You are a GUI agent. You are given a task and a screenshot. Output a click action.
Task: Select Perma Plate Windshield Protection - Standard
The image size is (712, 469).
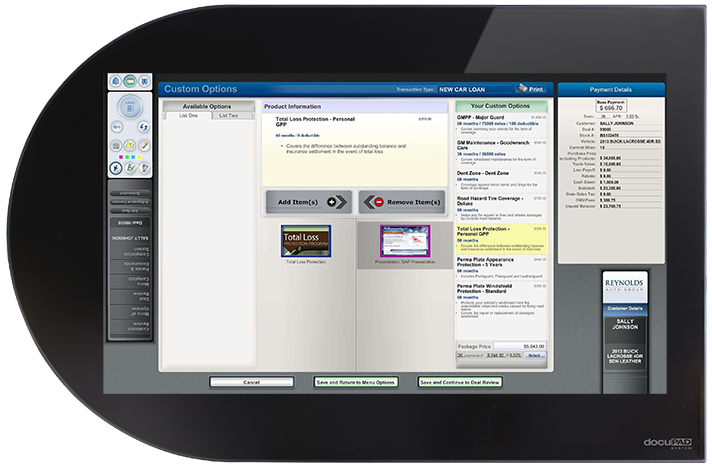pyautogui.click(x=501, y=301)
